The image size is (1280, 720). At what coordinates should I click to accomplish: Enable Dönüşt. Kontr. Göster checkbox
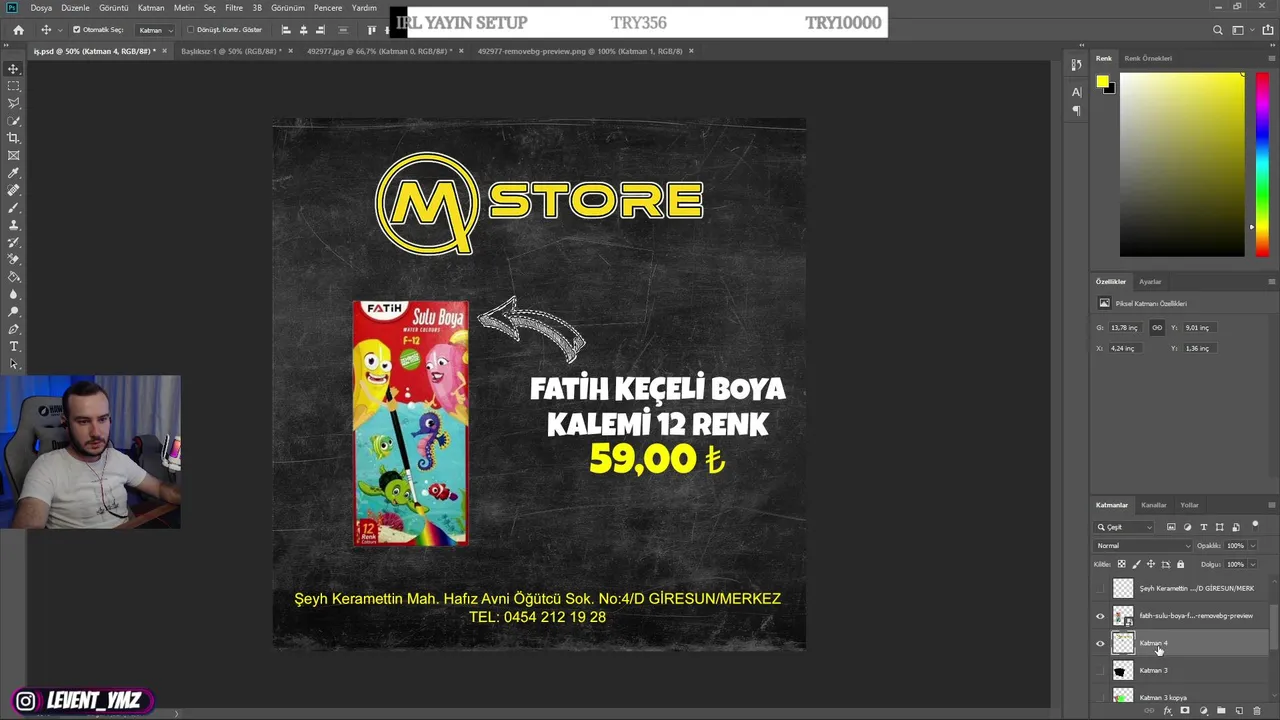pos(191,30)
